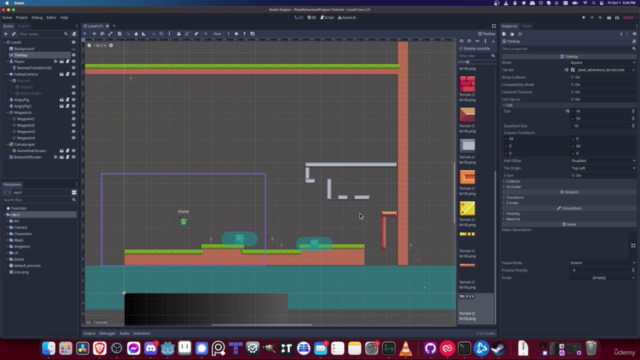This screenshot has width=640, height=360.
Task: Add a new child node with plus icon
Action: [6, 34]
